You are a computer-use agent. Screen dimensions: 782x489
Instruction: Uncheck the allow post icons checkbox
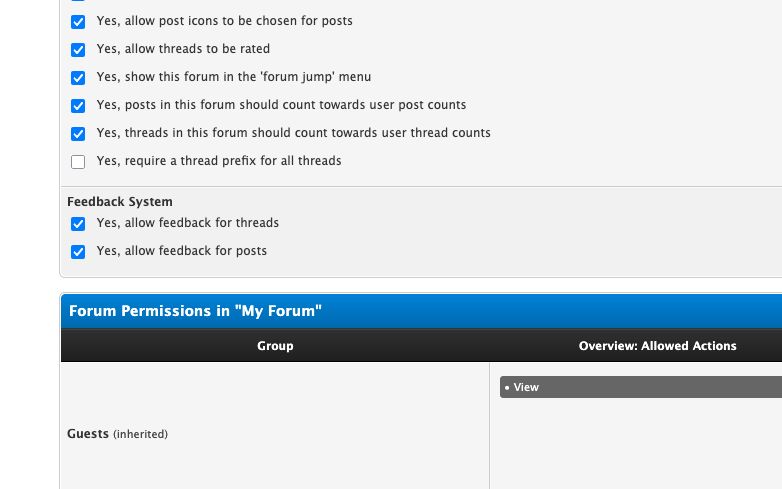click(78, 21)
